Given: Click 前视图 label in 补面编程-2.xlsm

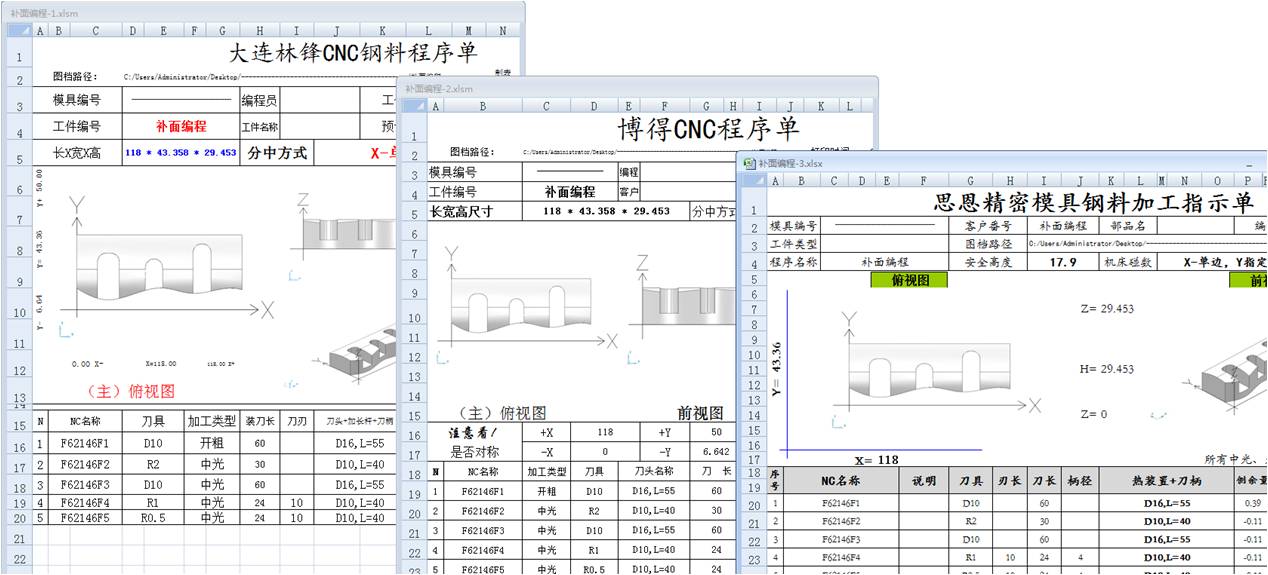Looking at the screenshot, I should pyautogui.click(x=699, y=413).
